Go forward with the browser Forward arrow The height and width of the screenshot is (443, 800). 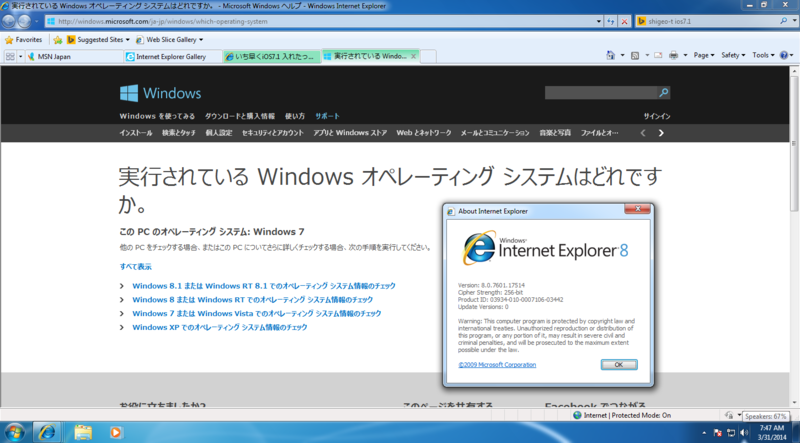(24, 21)
